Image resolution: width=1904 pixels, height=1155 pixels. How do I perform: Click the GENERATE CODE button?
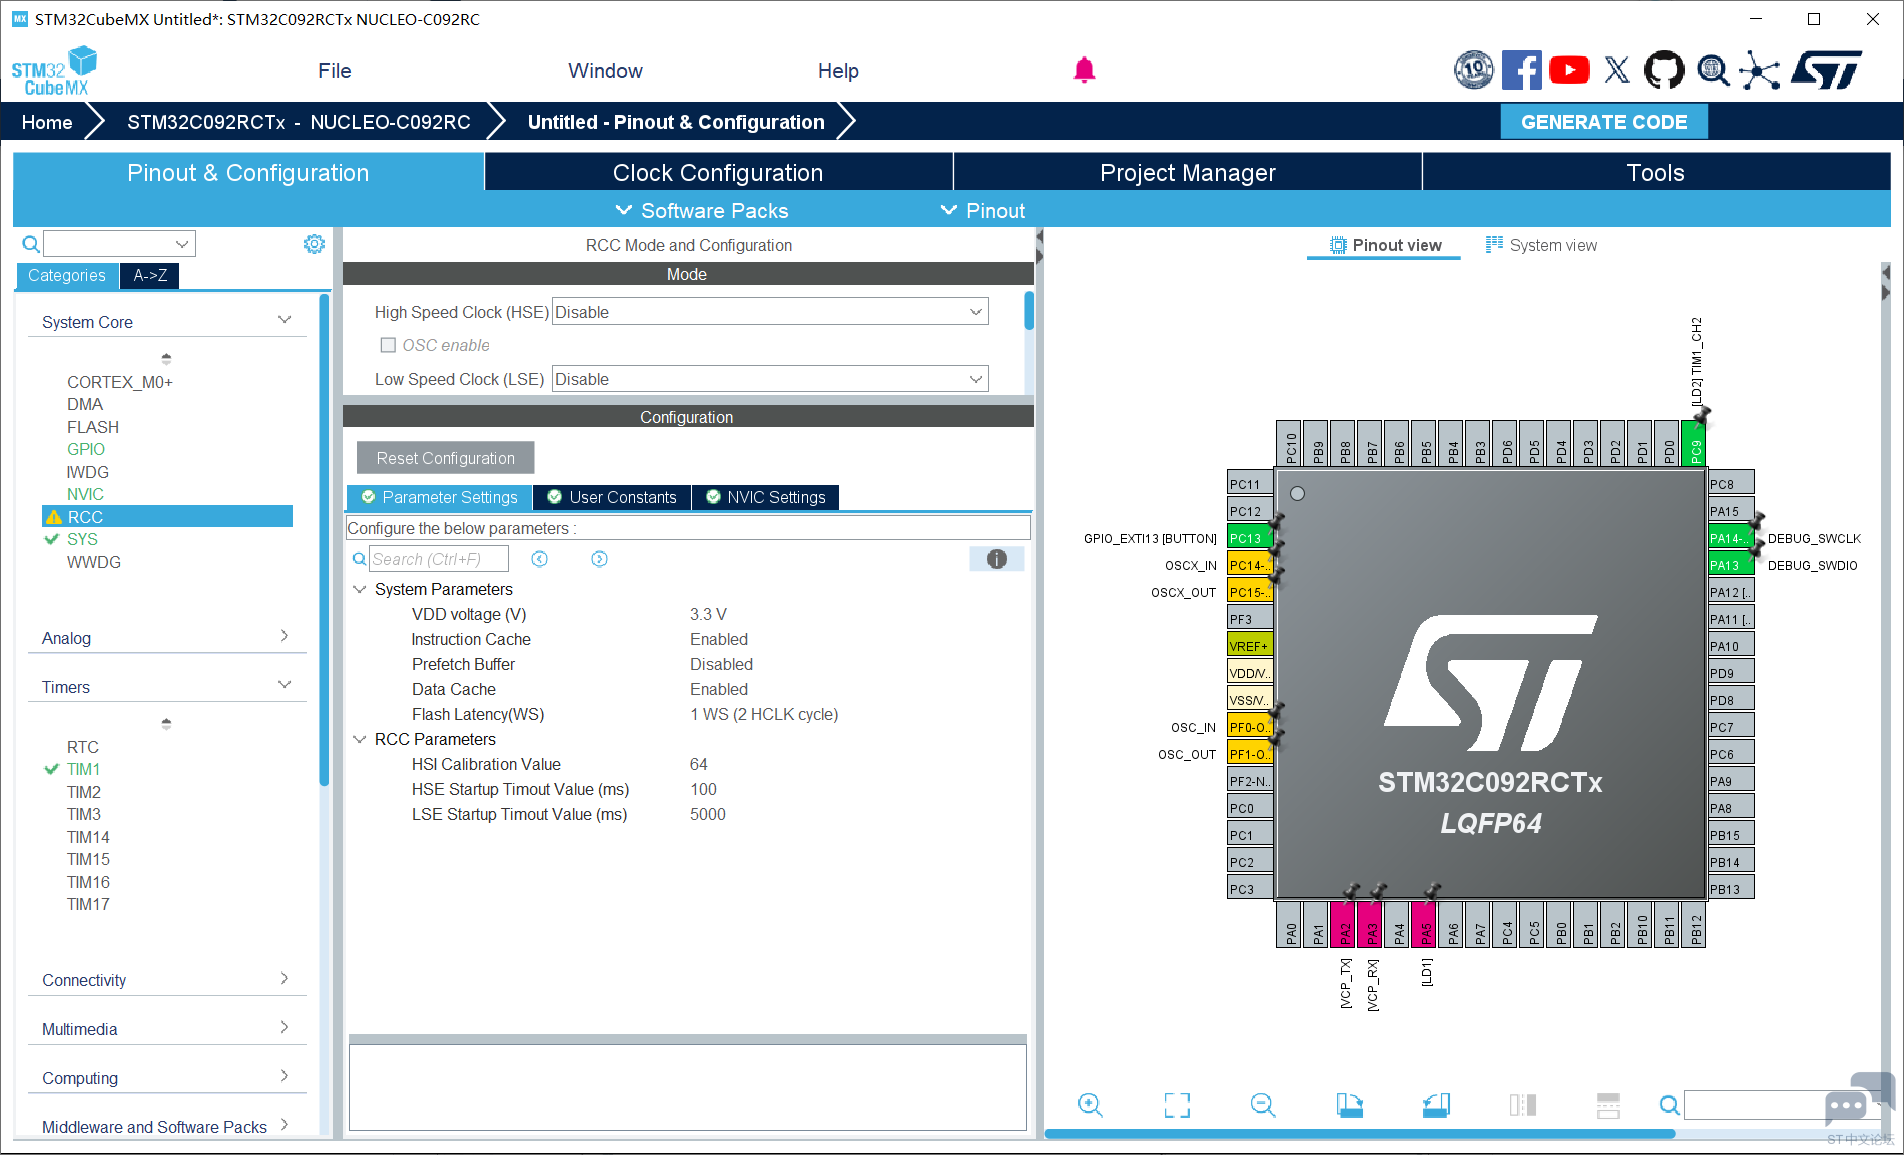[1604, 122]
